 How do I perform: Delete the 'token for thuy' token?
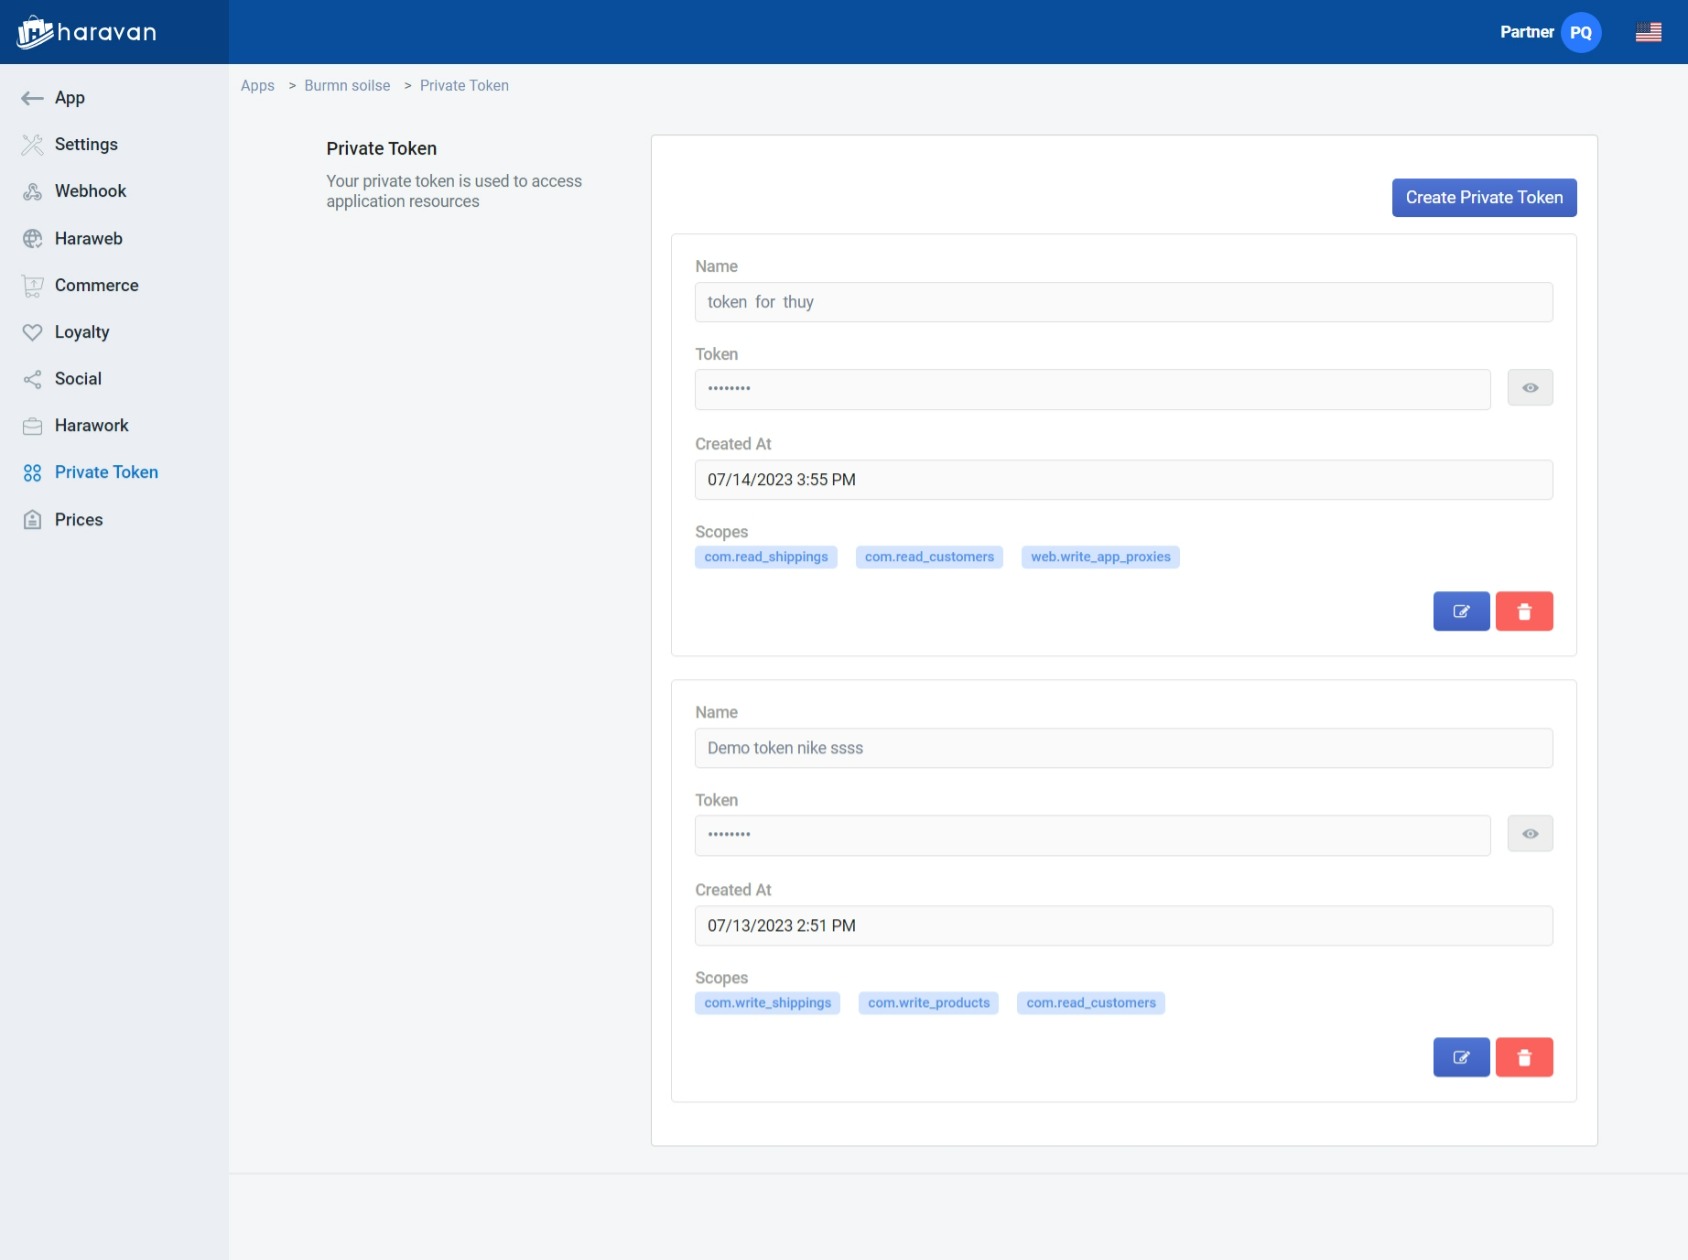1524,611
